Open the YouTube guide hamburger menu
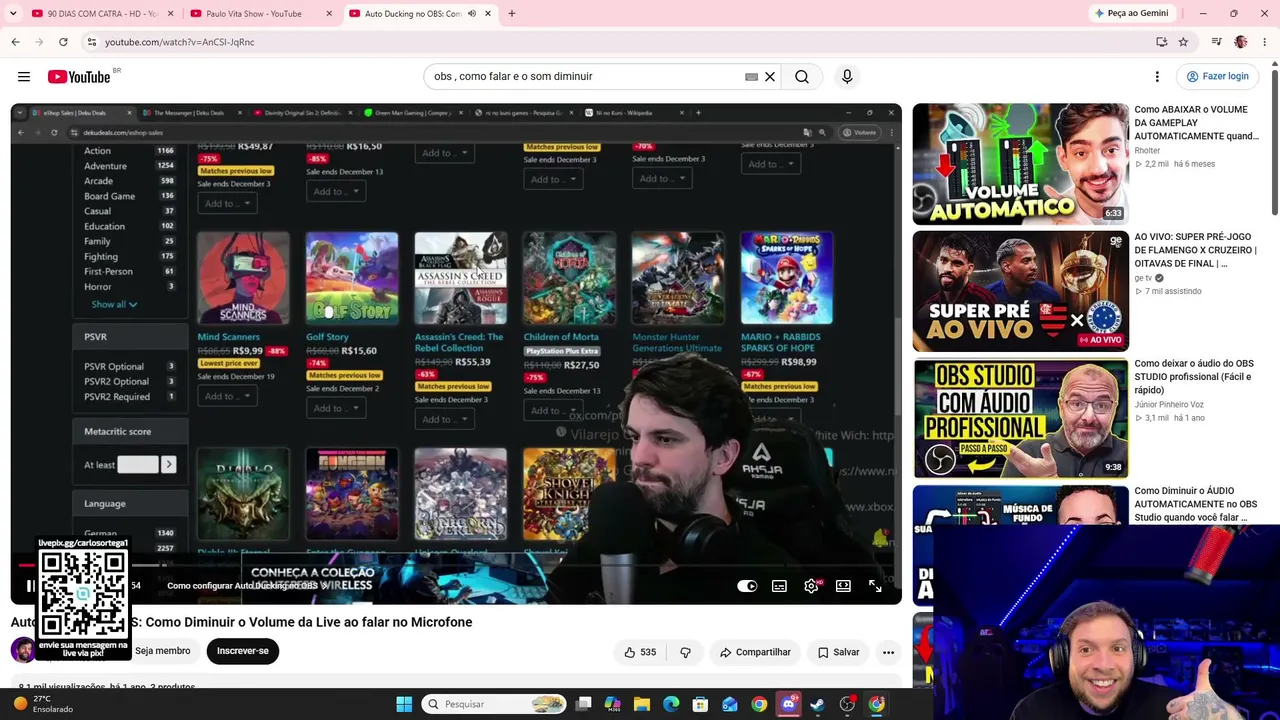This screenshot has width=1280, height=720. click(24, 77)
